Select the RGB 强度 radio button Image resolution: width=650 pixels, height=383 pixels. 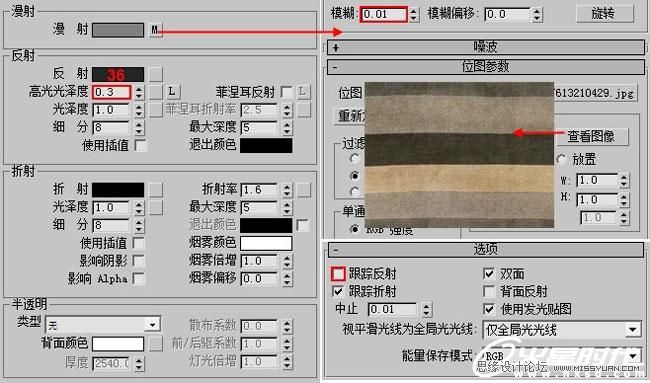354,229
